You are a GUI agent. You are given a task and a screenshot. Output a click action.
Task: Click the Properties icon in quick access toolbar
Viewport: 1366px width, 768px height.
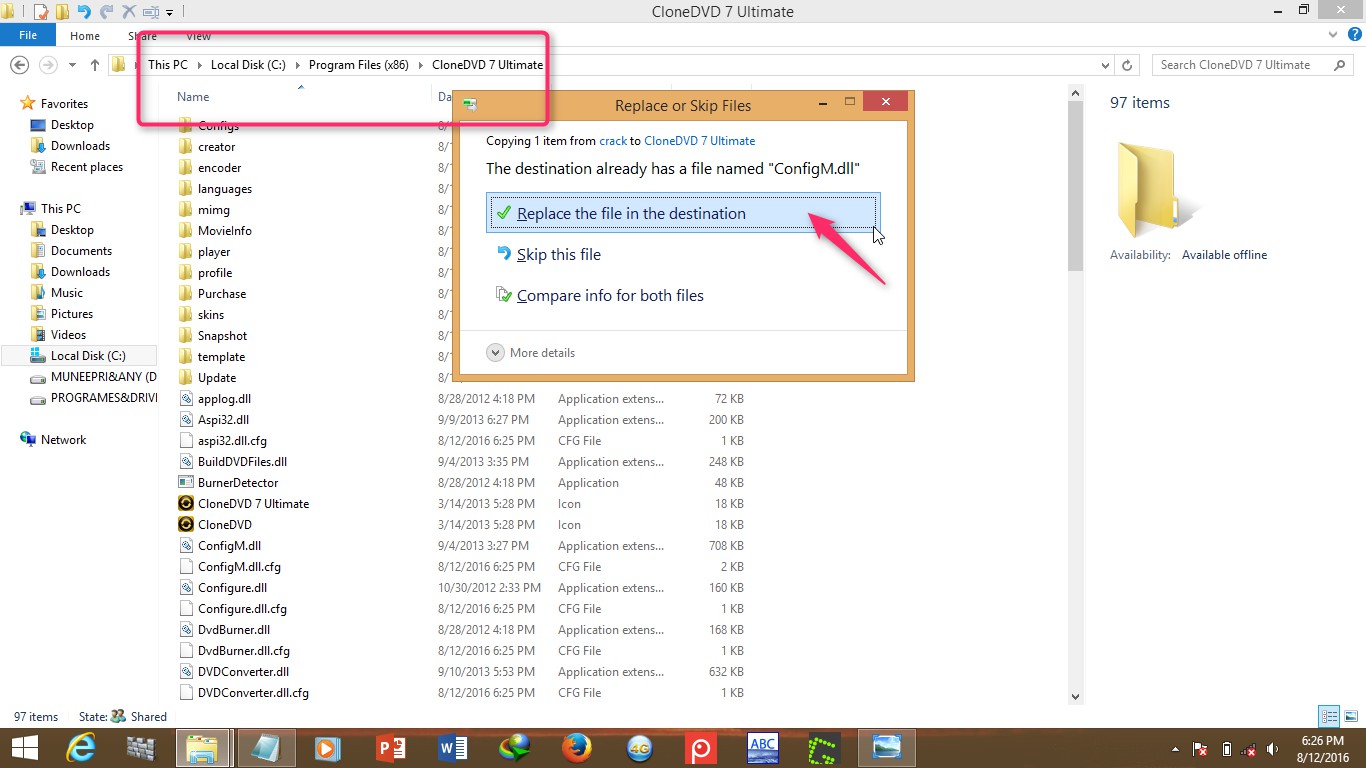coord(40,12)
